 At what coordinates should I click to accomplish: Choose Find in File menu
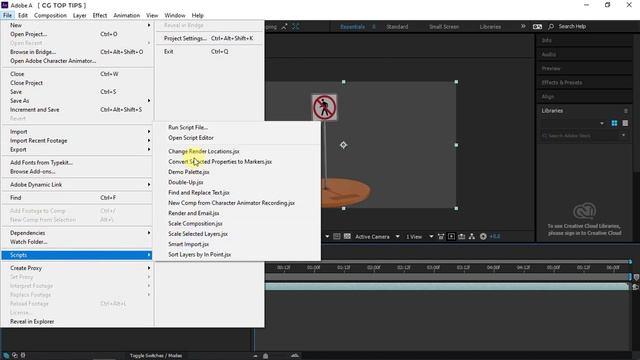(x=77, y=198)
